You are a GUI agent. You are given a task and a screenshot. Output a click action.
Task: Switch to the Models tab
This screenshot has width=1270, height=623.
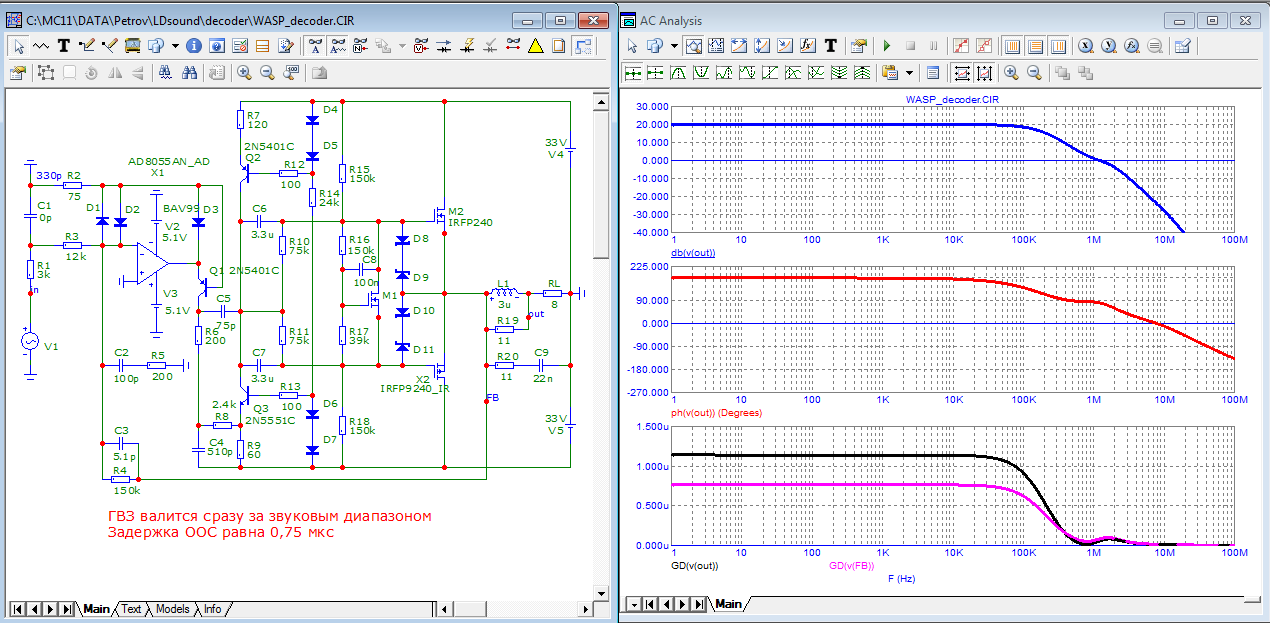172,609
